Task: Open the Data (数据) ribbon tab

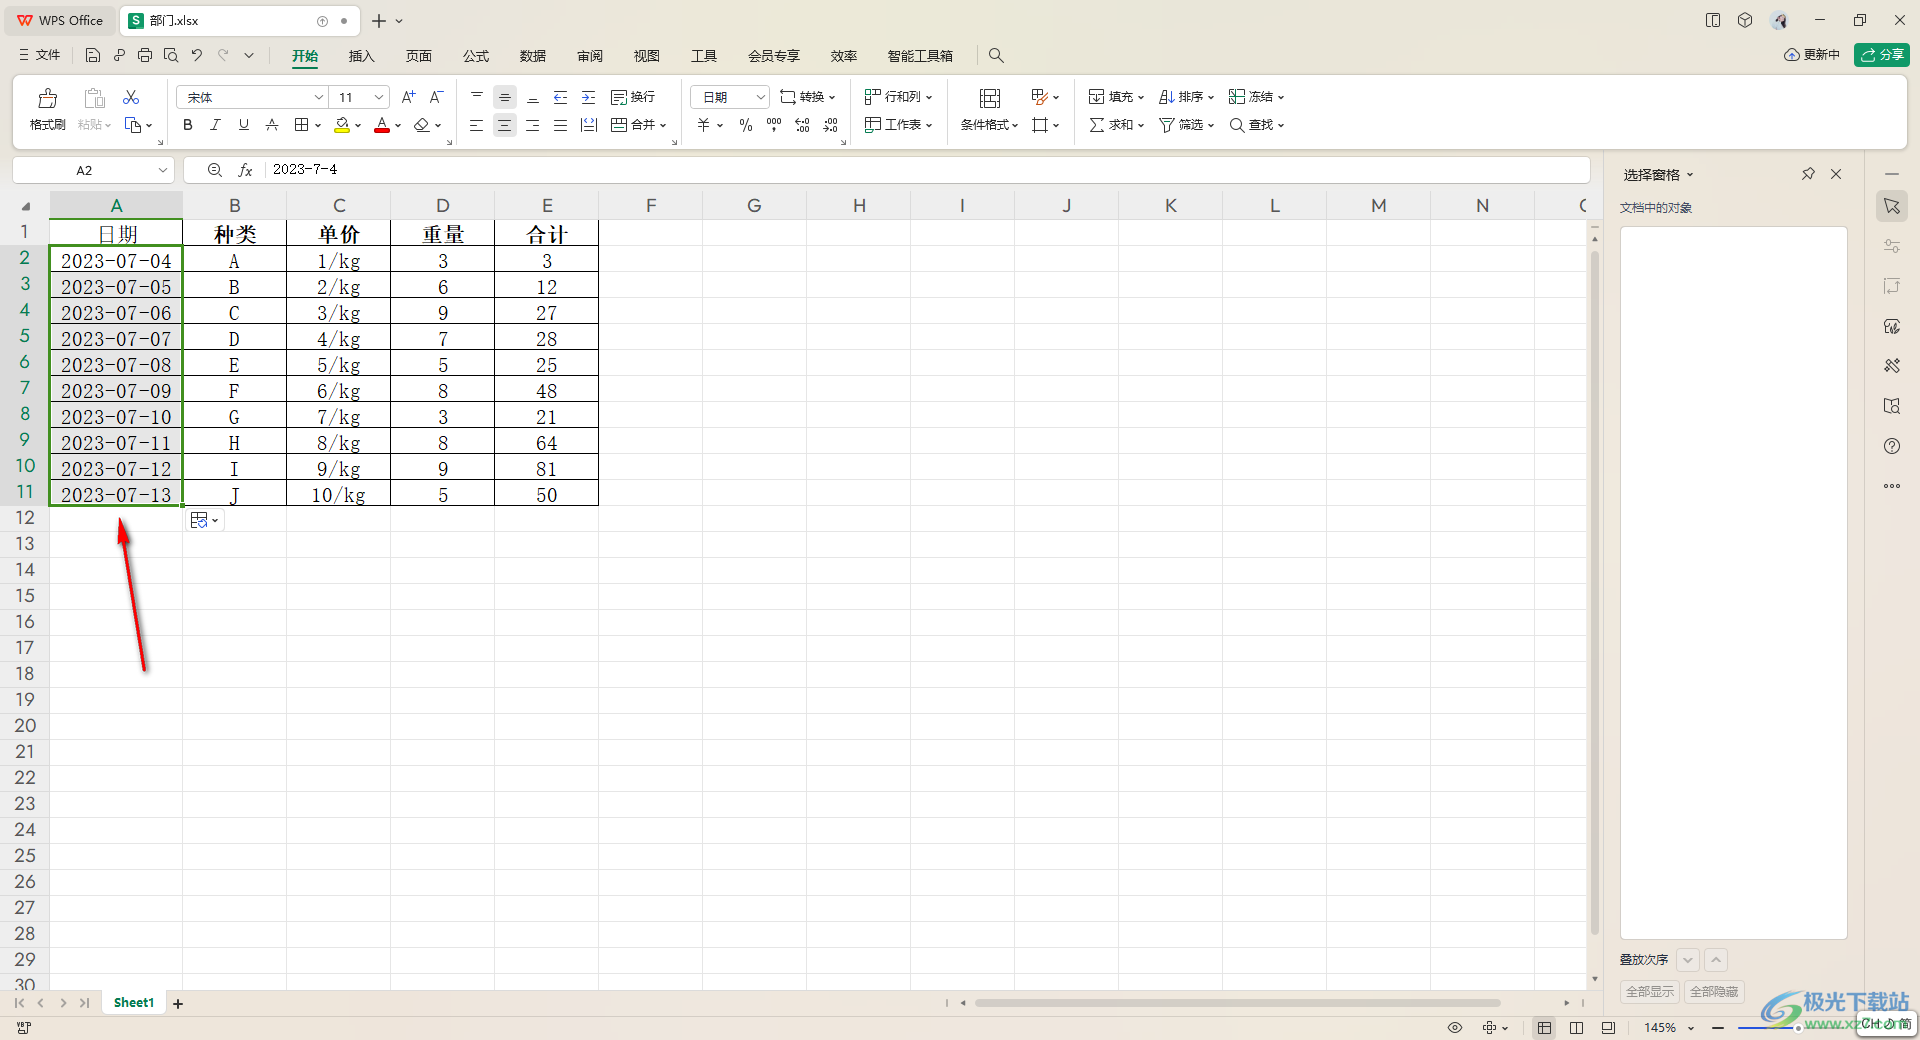Action: click(x=533, y=56)
